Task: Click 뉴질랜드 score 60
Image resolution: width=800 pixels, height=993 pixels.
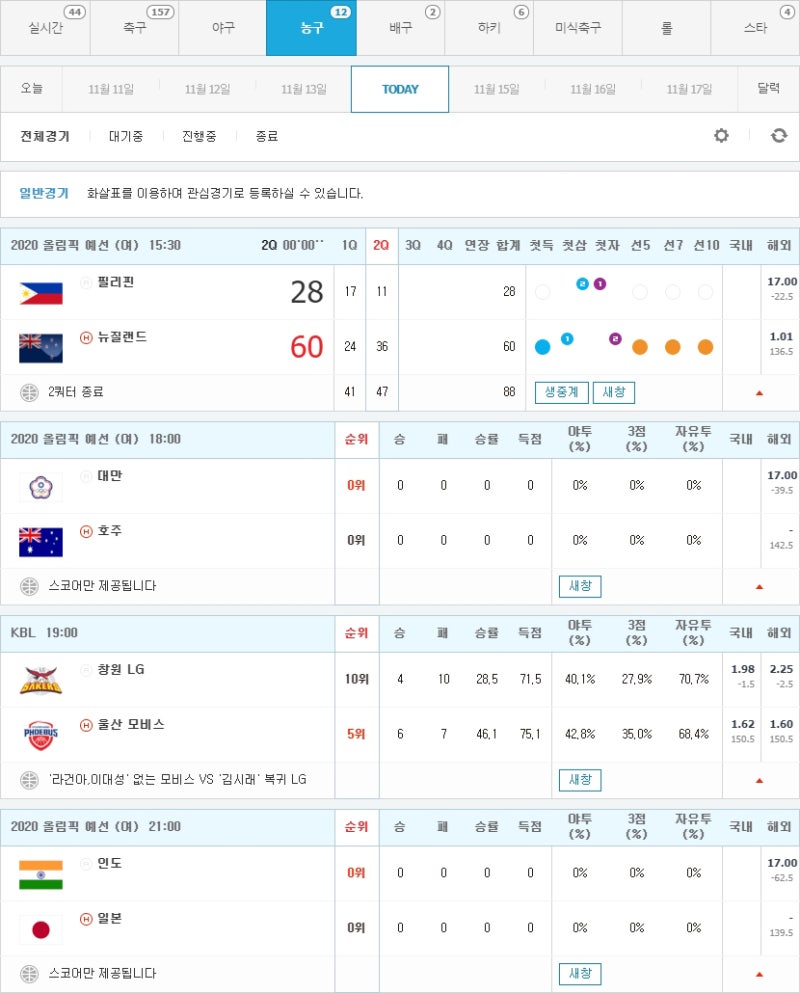Action: pos(307,347)
